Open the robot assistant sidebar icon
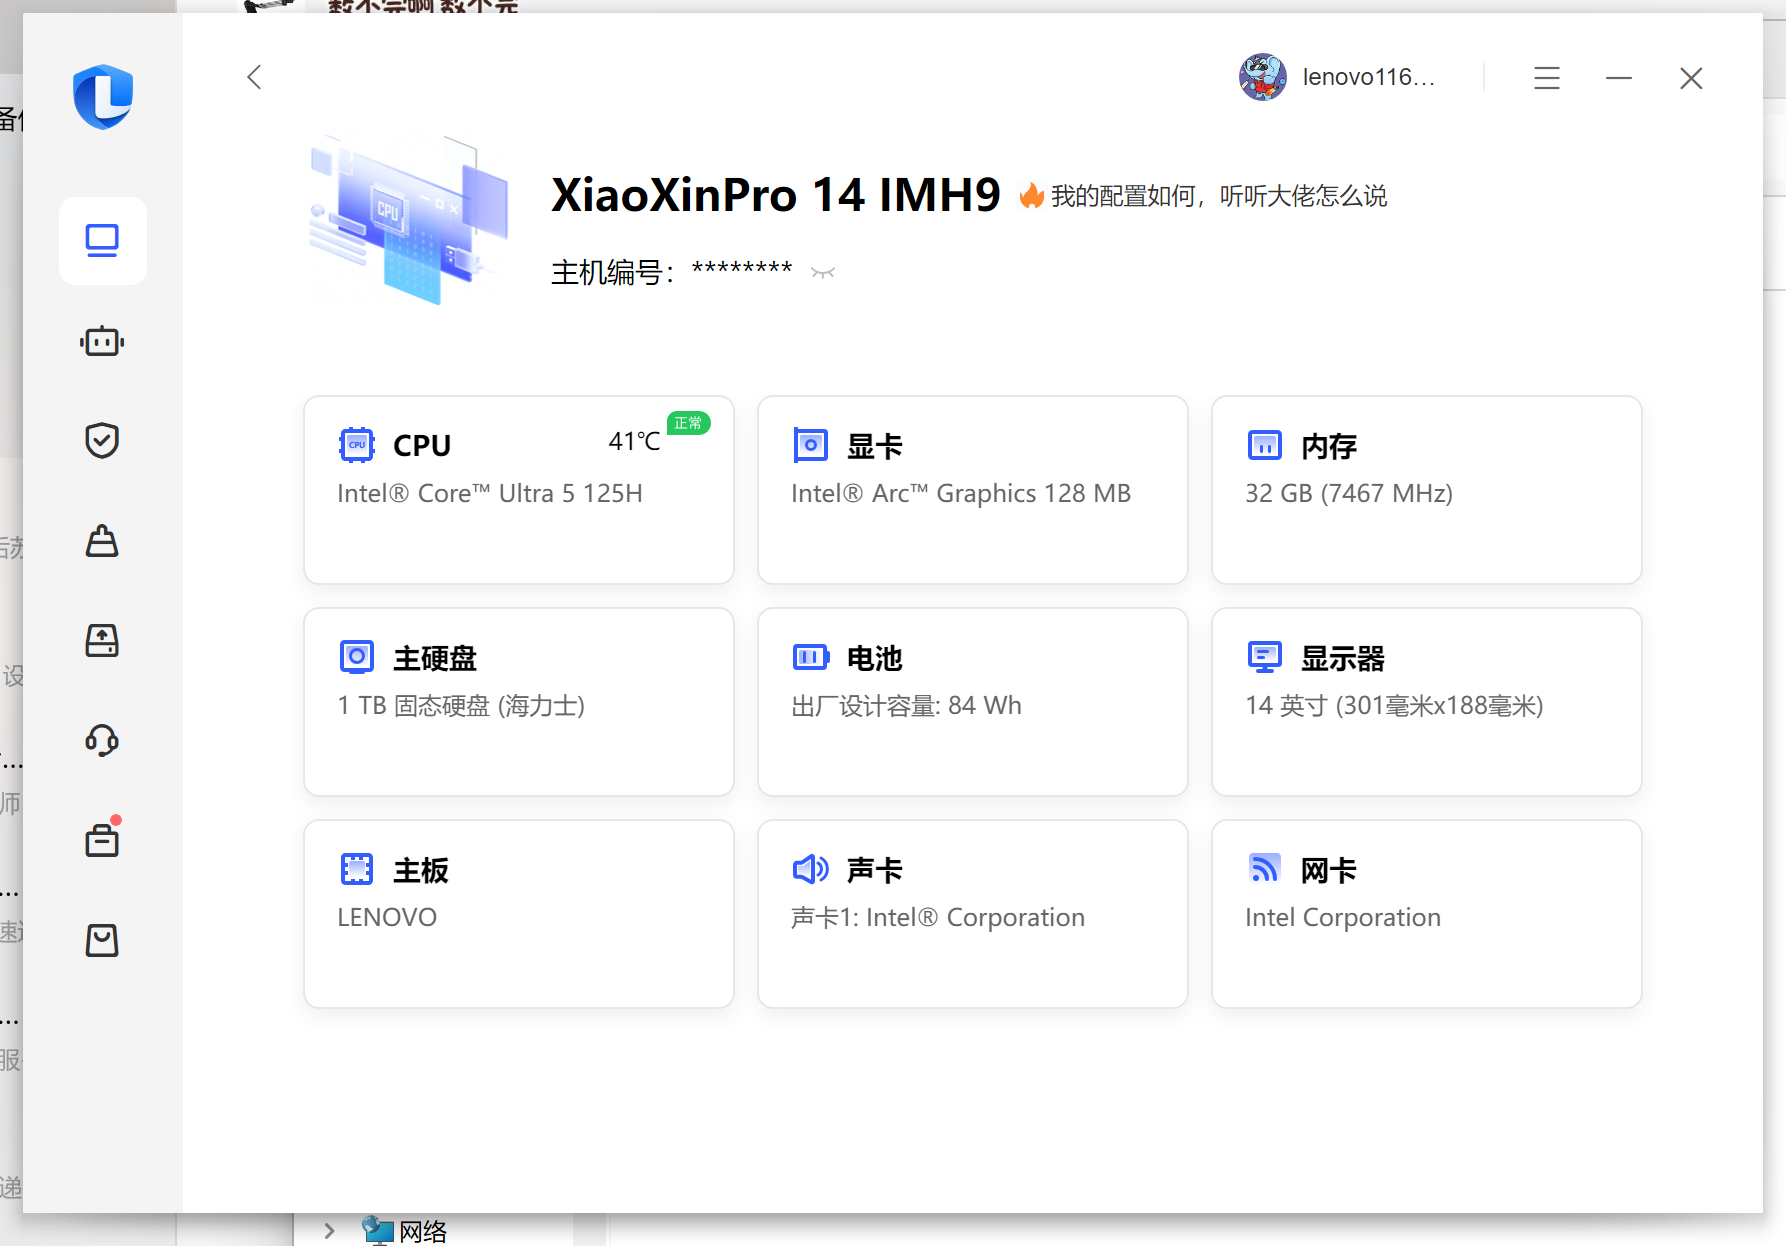This screenshot has height=1246, width=1786. point(102,342)
